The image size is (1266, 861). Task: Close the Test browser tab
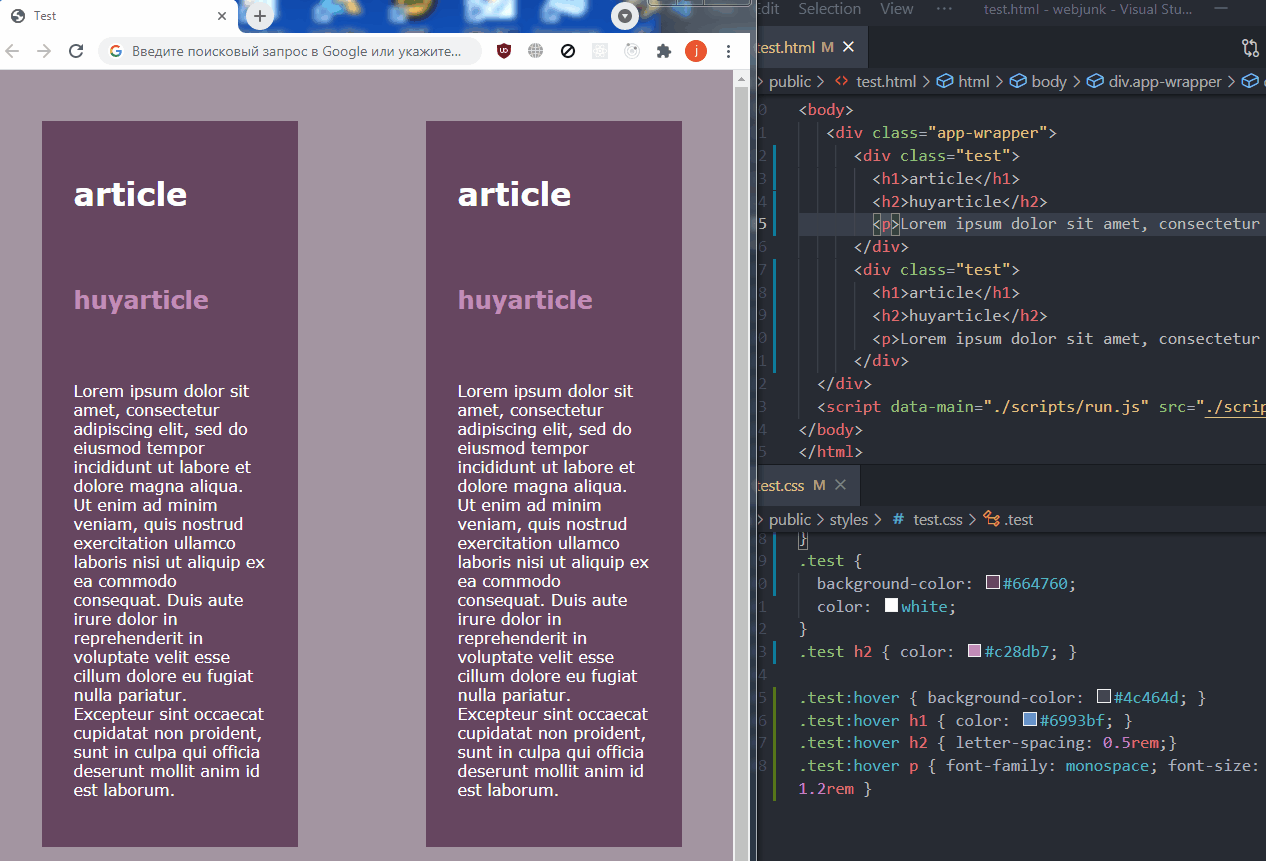tap(221, 16)
